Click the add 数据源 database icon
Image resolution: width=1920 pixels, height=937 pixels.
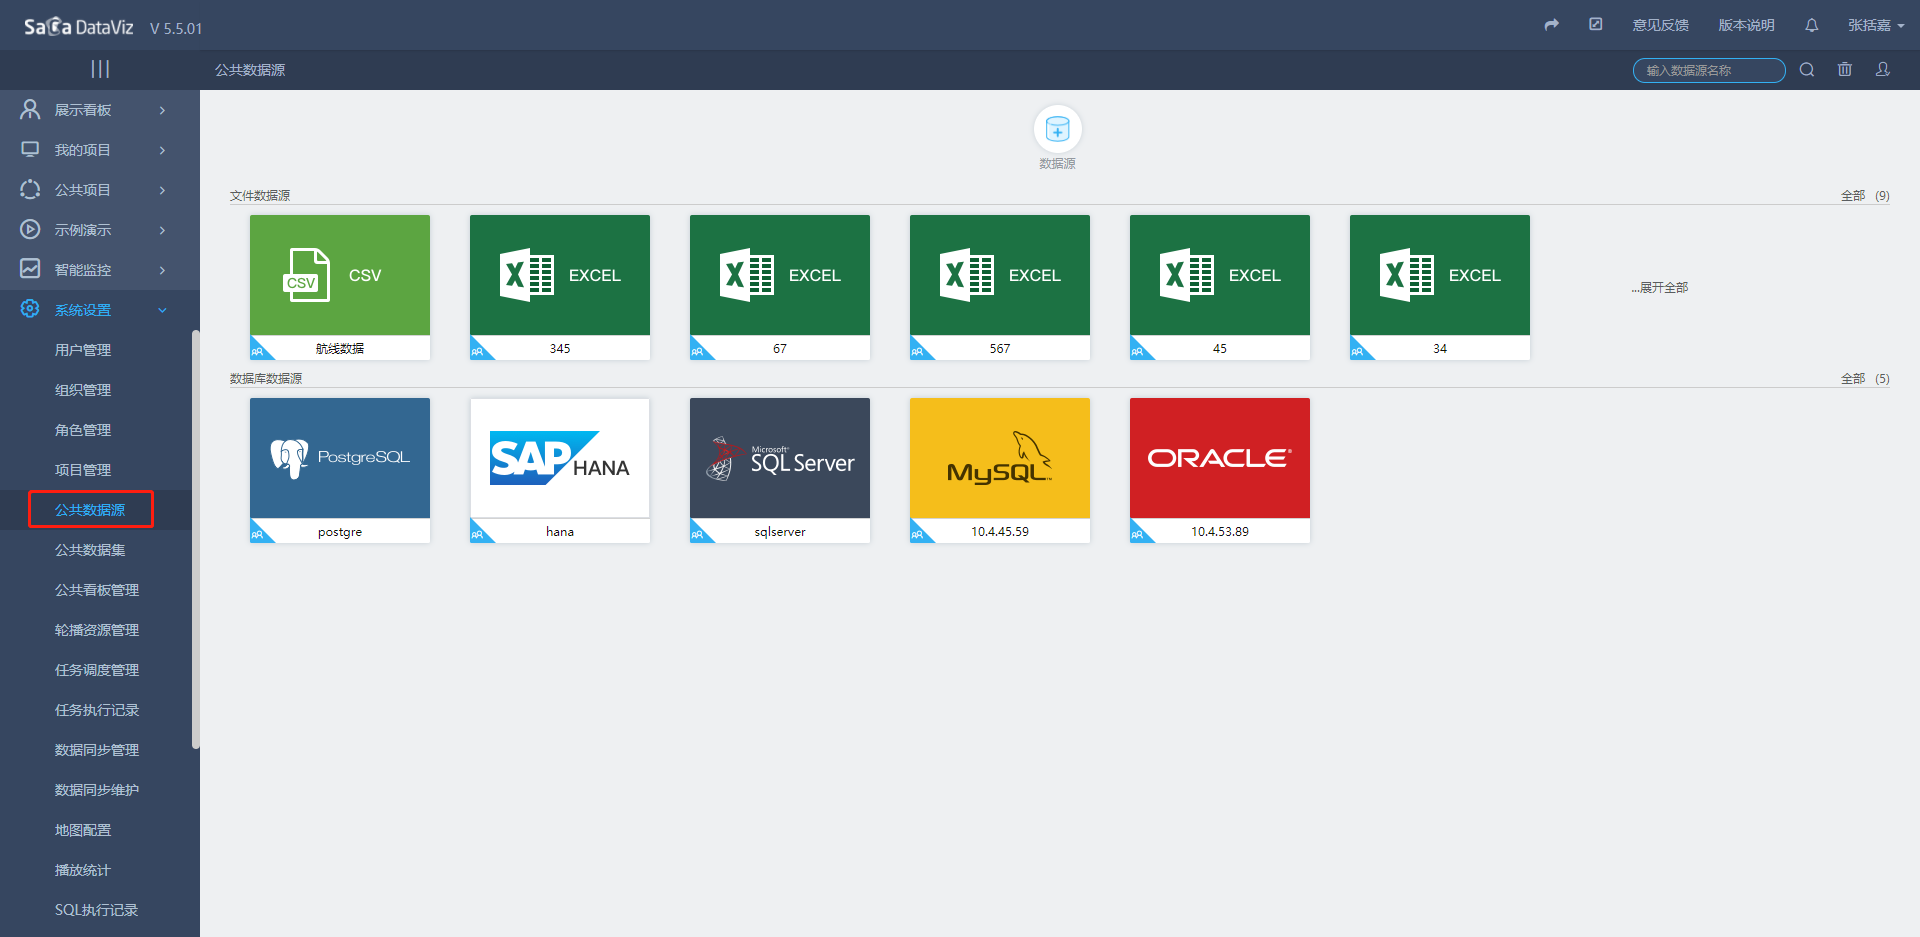tap(1057, 129)
